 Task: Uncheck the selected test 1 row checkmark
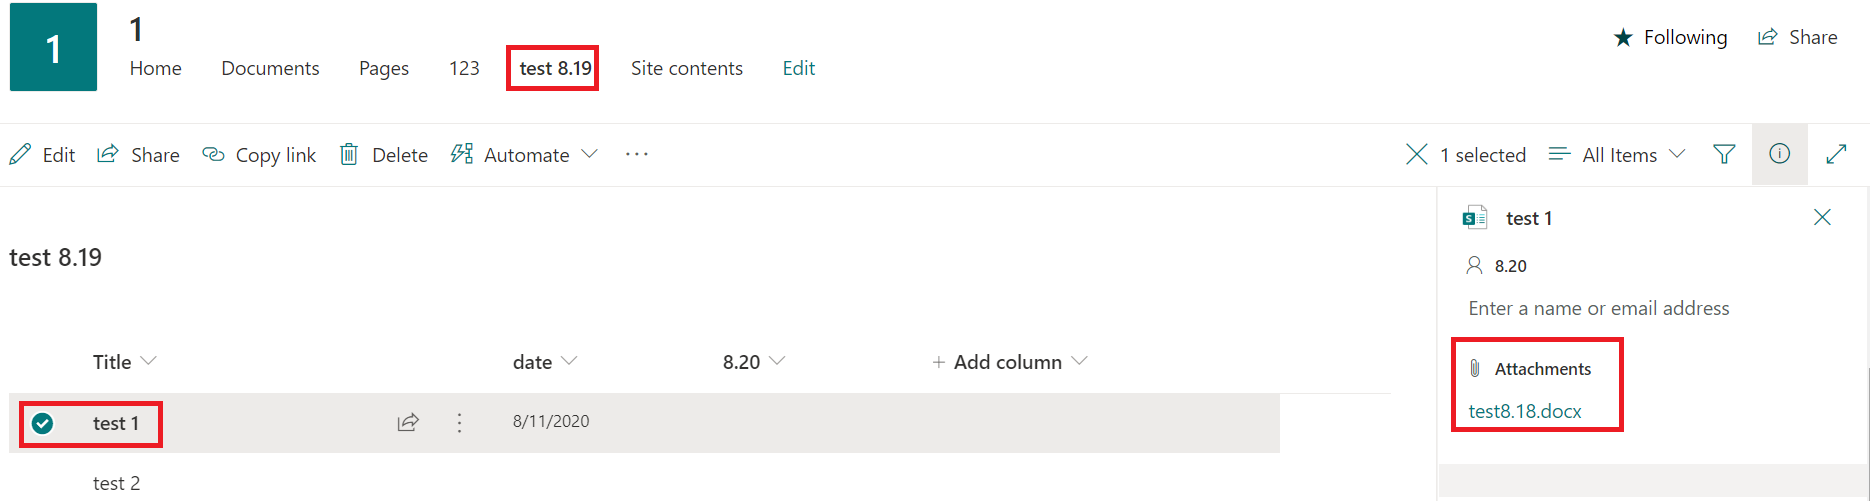click(x=42, y=423)
